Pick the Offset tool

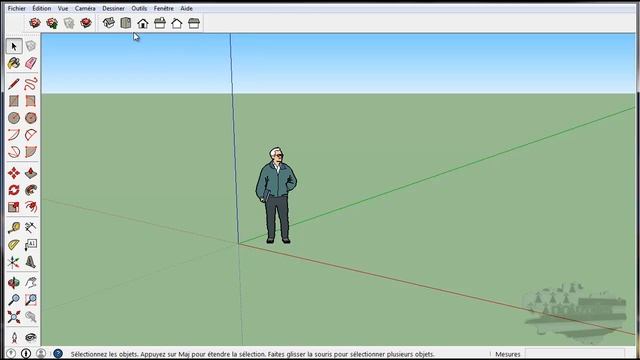[31, 207]
